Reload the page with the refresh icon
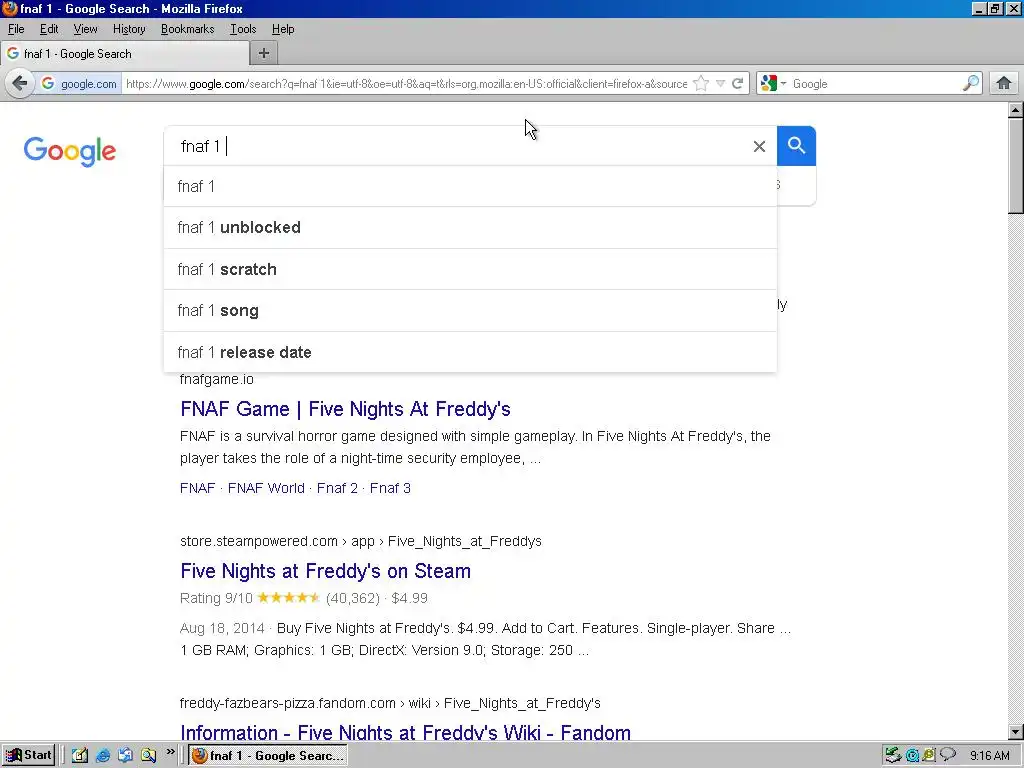The height and width of the screenshot is (768, 1024). point(737,84)
